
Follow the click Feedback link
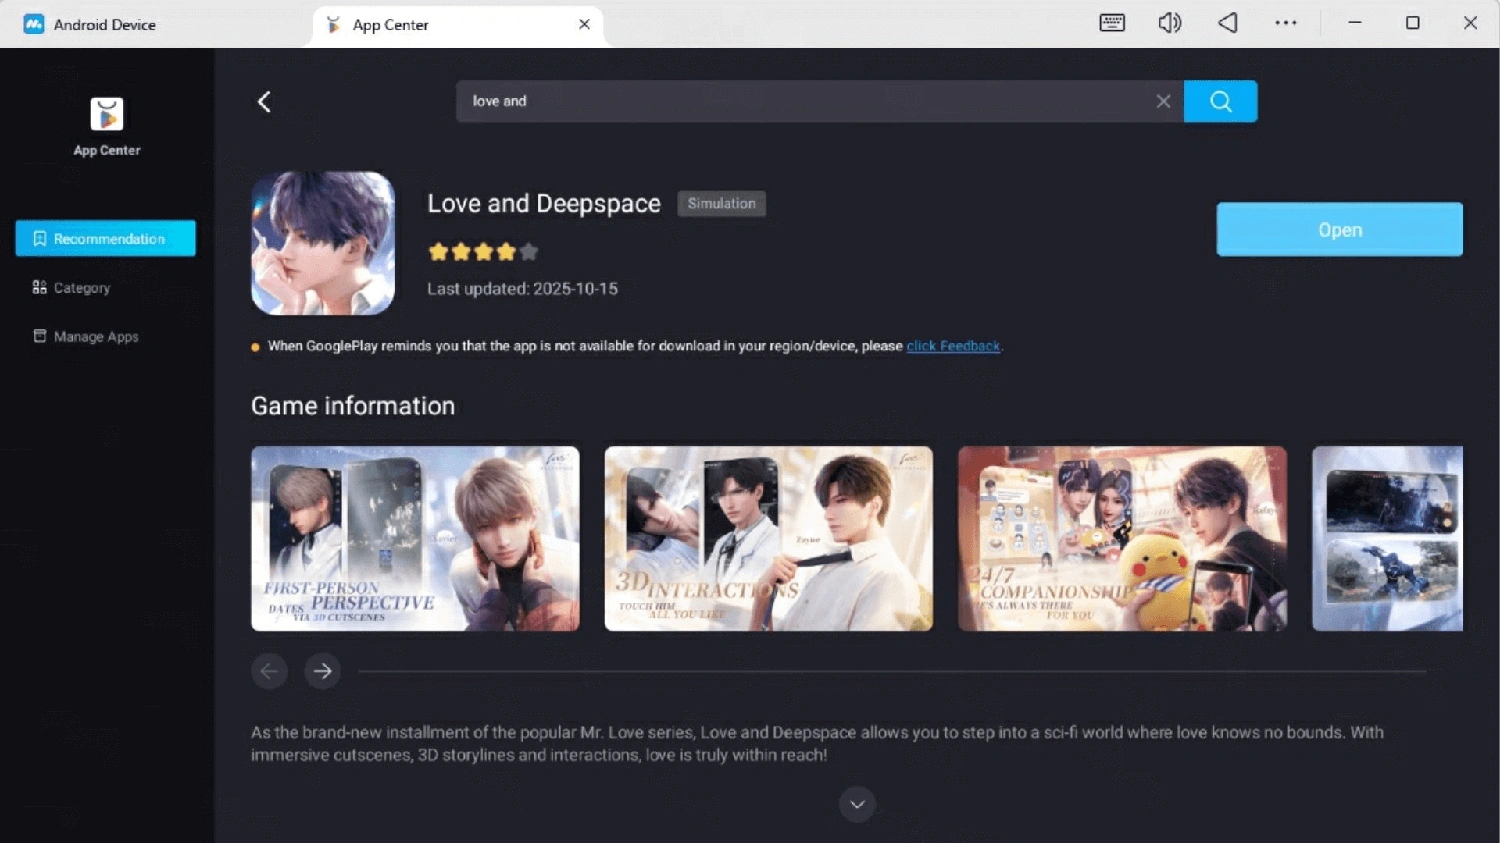click(x=952, y=346)
